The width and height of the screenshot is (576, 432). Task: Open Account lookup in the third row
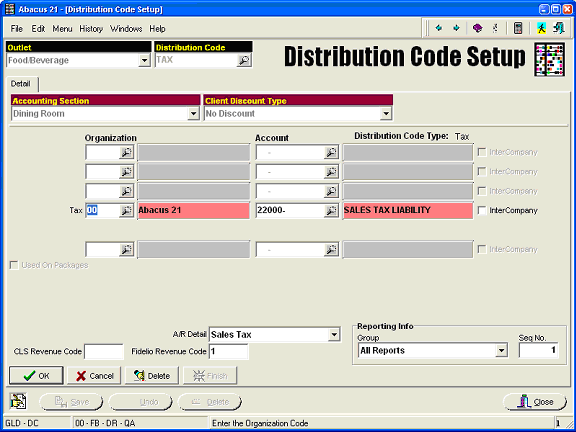[331, 191]
